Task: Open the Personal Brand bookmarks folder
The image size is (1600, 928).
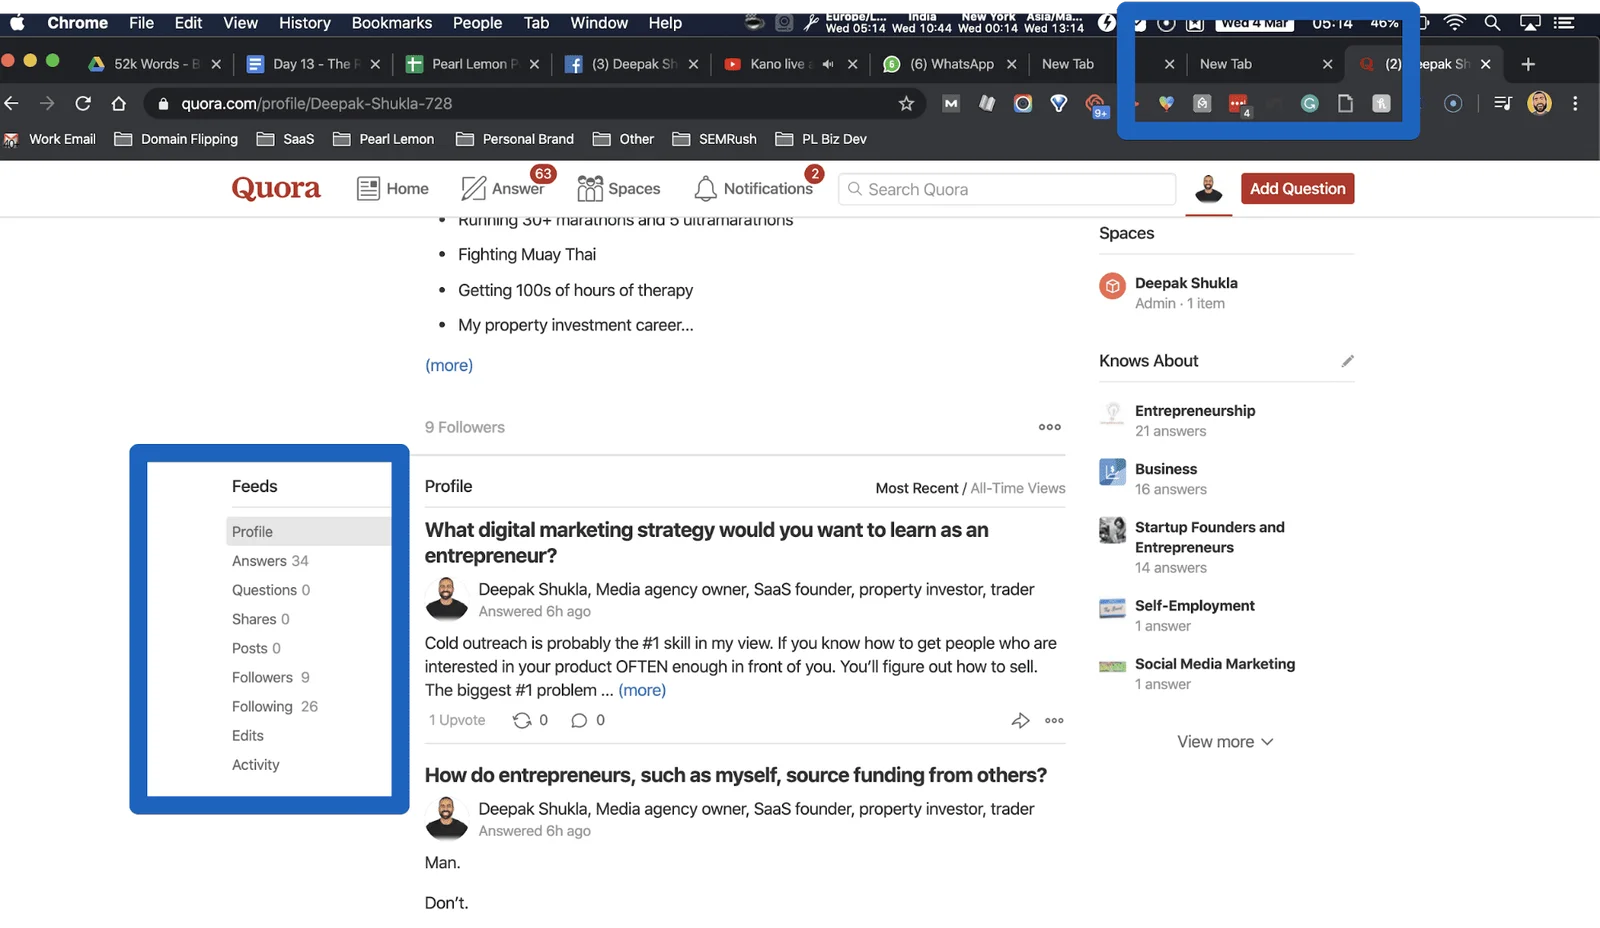Action: point(515,139)
